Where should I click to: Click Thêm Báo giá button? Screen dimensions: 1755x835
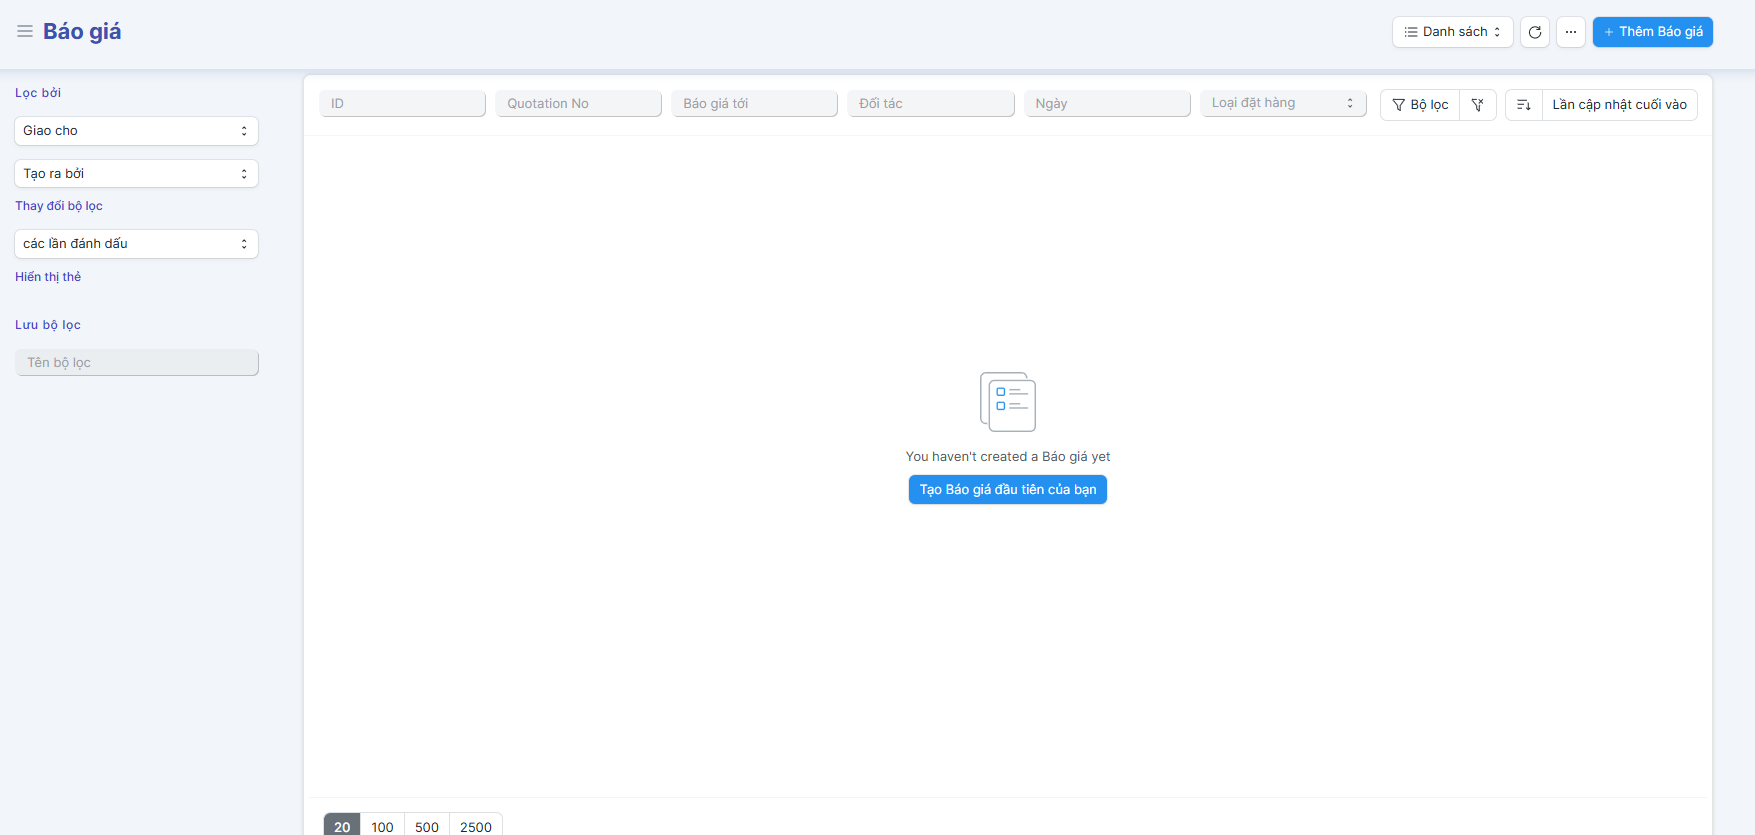1652,32
